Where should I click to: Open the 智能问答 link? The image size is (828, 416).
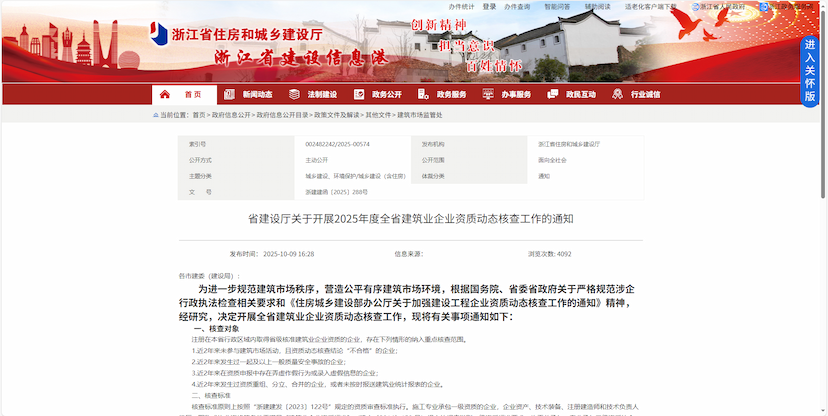[557, 6]
